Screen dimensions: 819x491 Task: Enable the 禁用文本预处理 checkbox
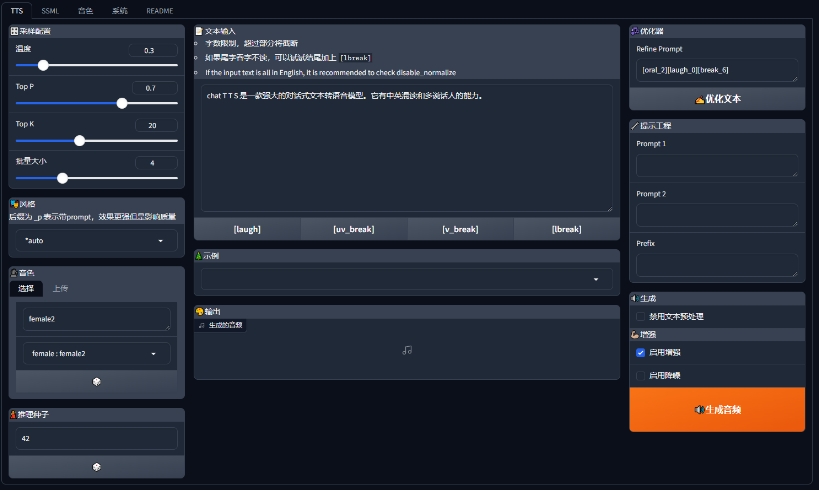pyautogui.click(x=641, y=316)
